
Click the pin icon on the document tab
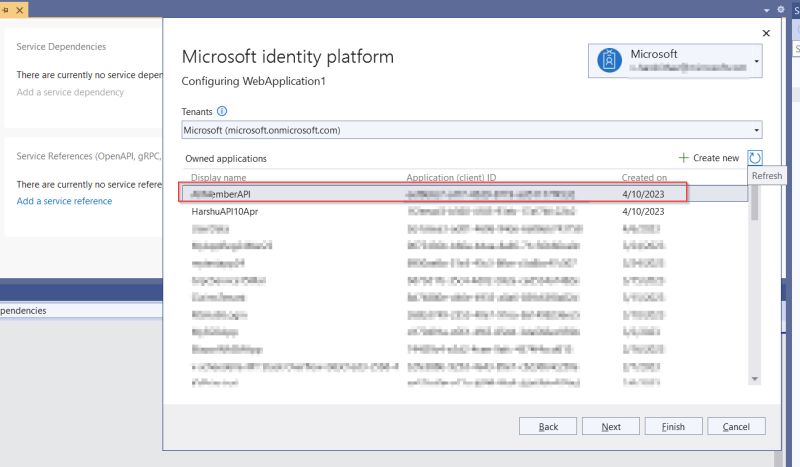coord(6,10)
